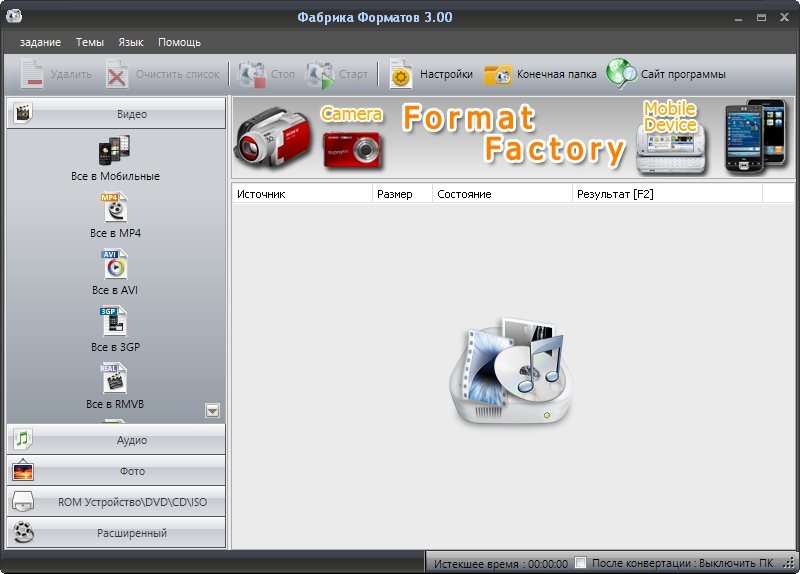The image size is (800, 574).
Task: Expand the ROM Устройство\DVD\CD\ISO section
Action: (116, 502)
